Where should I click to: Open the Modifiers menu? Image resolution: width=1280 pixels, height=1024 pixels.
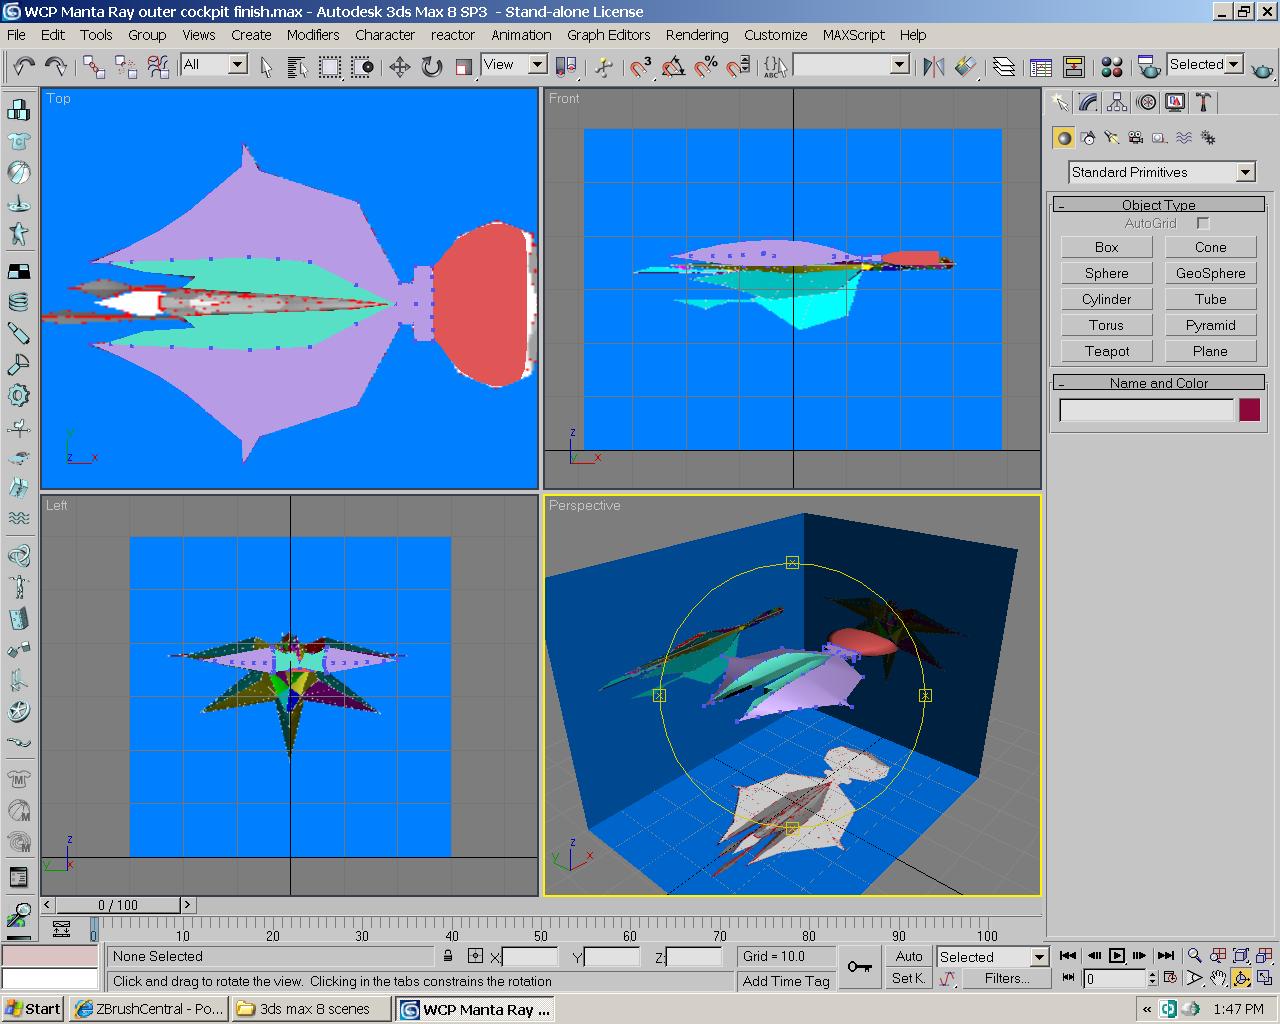pyautogui.click(x=313, y=35)
